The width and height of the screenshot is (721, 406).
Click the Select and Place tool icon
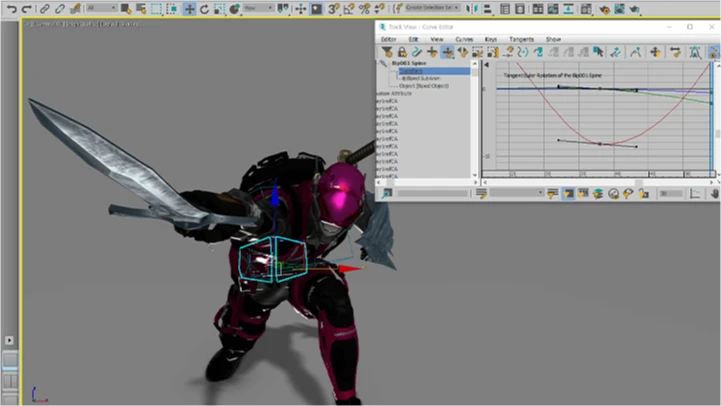click(235, 8)
